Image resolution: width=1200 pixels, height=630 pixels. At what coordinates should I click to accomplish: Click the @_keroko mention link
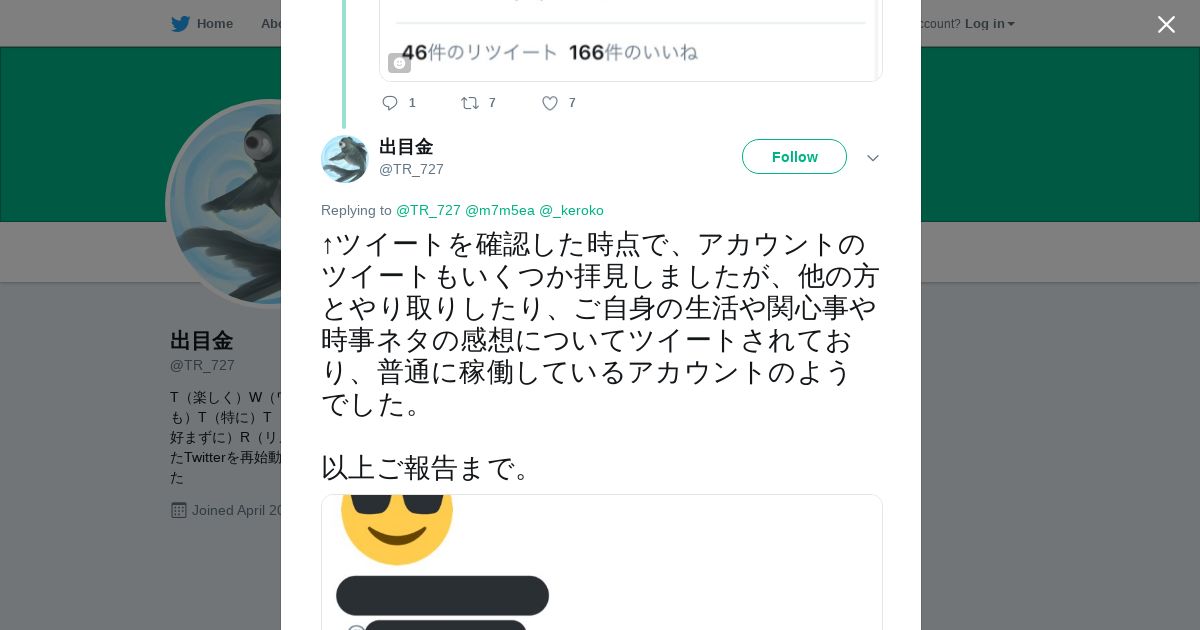[x=571, y=210]
